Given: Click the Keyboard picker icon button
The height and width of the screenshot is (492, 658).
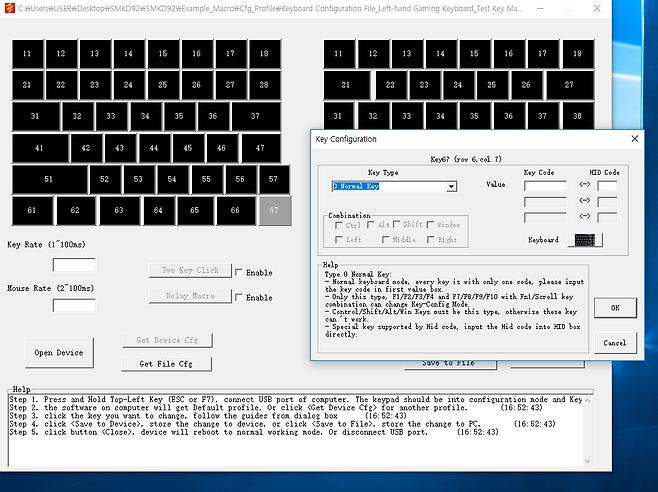Looking at the screenshot, I should click(x=585, y=240).
